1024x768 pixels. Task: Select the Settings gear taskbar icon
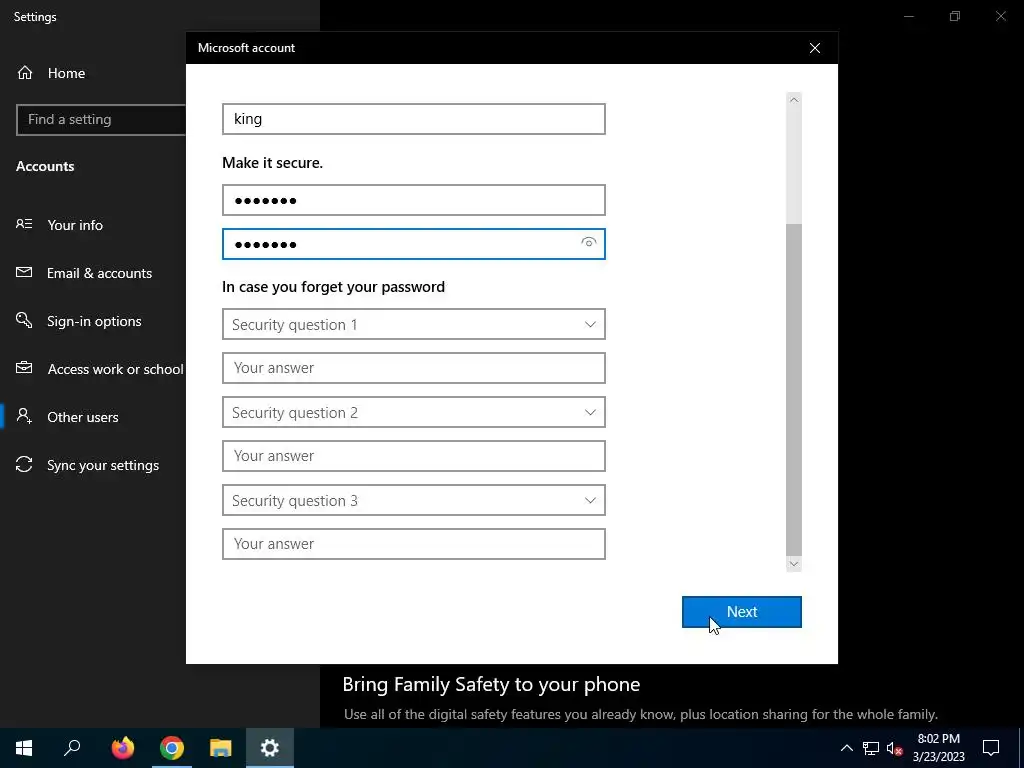(270, 748)
